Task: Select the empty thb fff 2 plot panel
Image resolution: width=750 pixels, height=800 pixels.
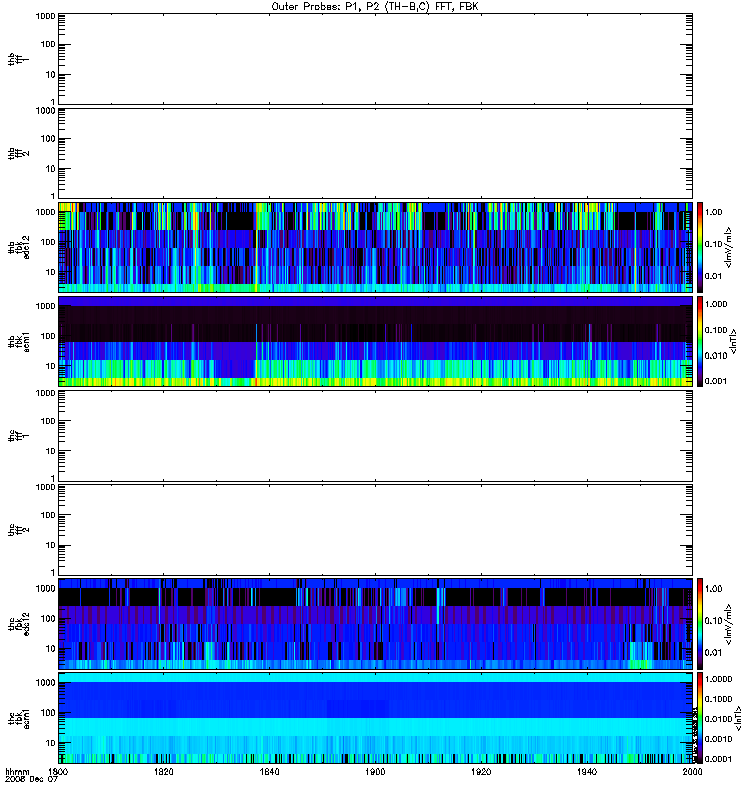Action: click(x=375, y=153)
